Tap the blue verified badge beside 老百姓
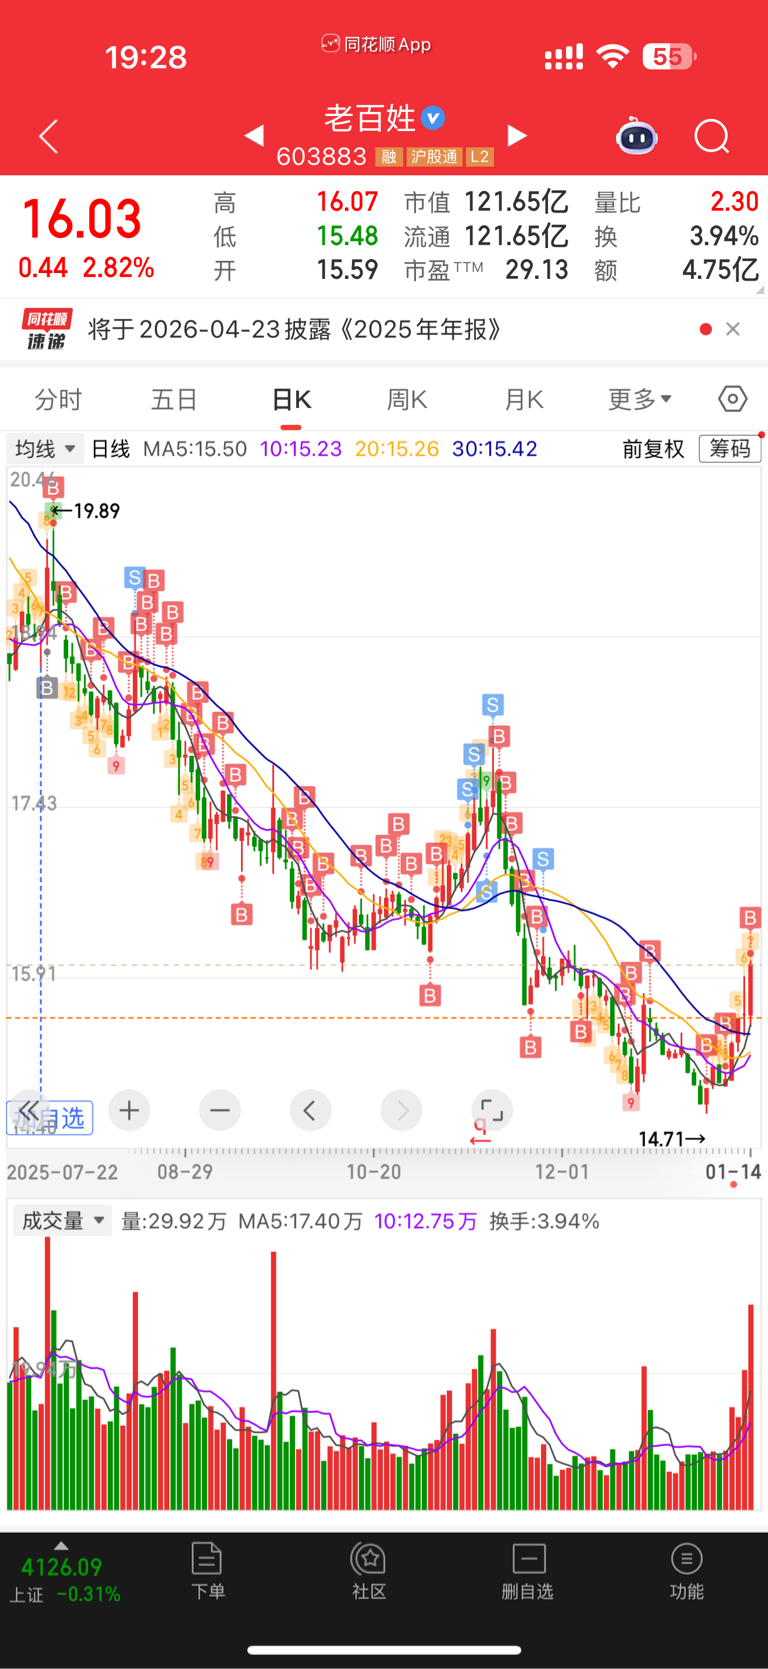The height and width of the screenshot is (1669, 768). (x=433, y=118)
